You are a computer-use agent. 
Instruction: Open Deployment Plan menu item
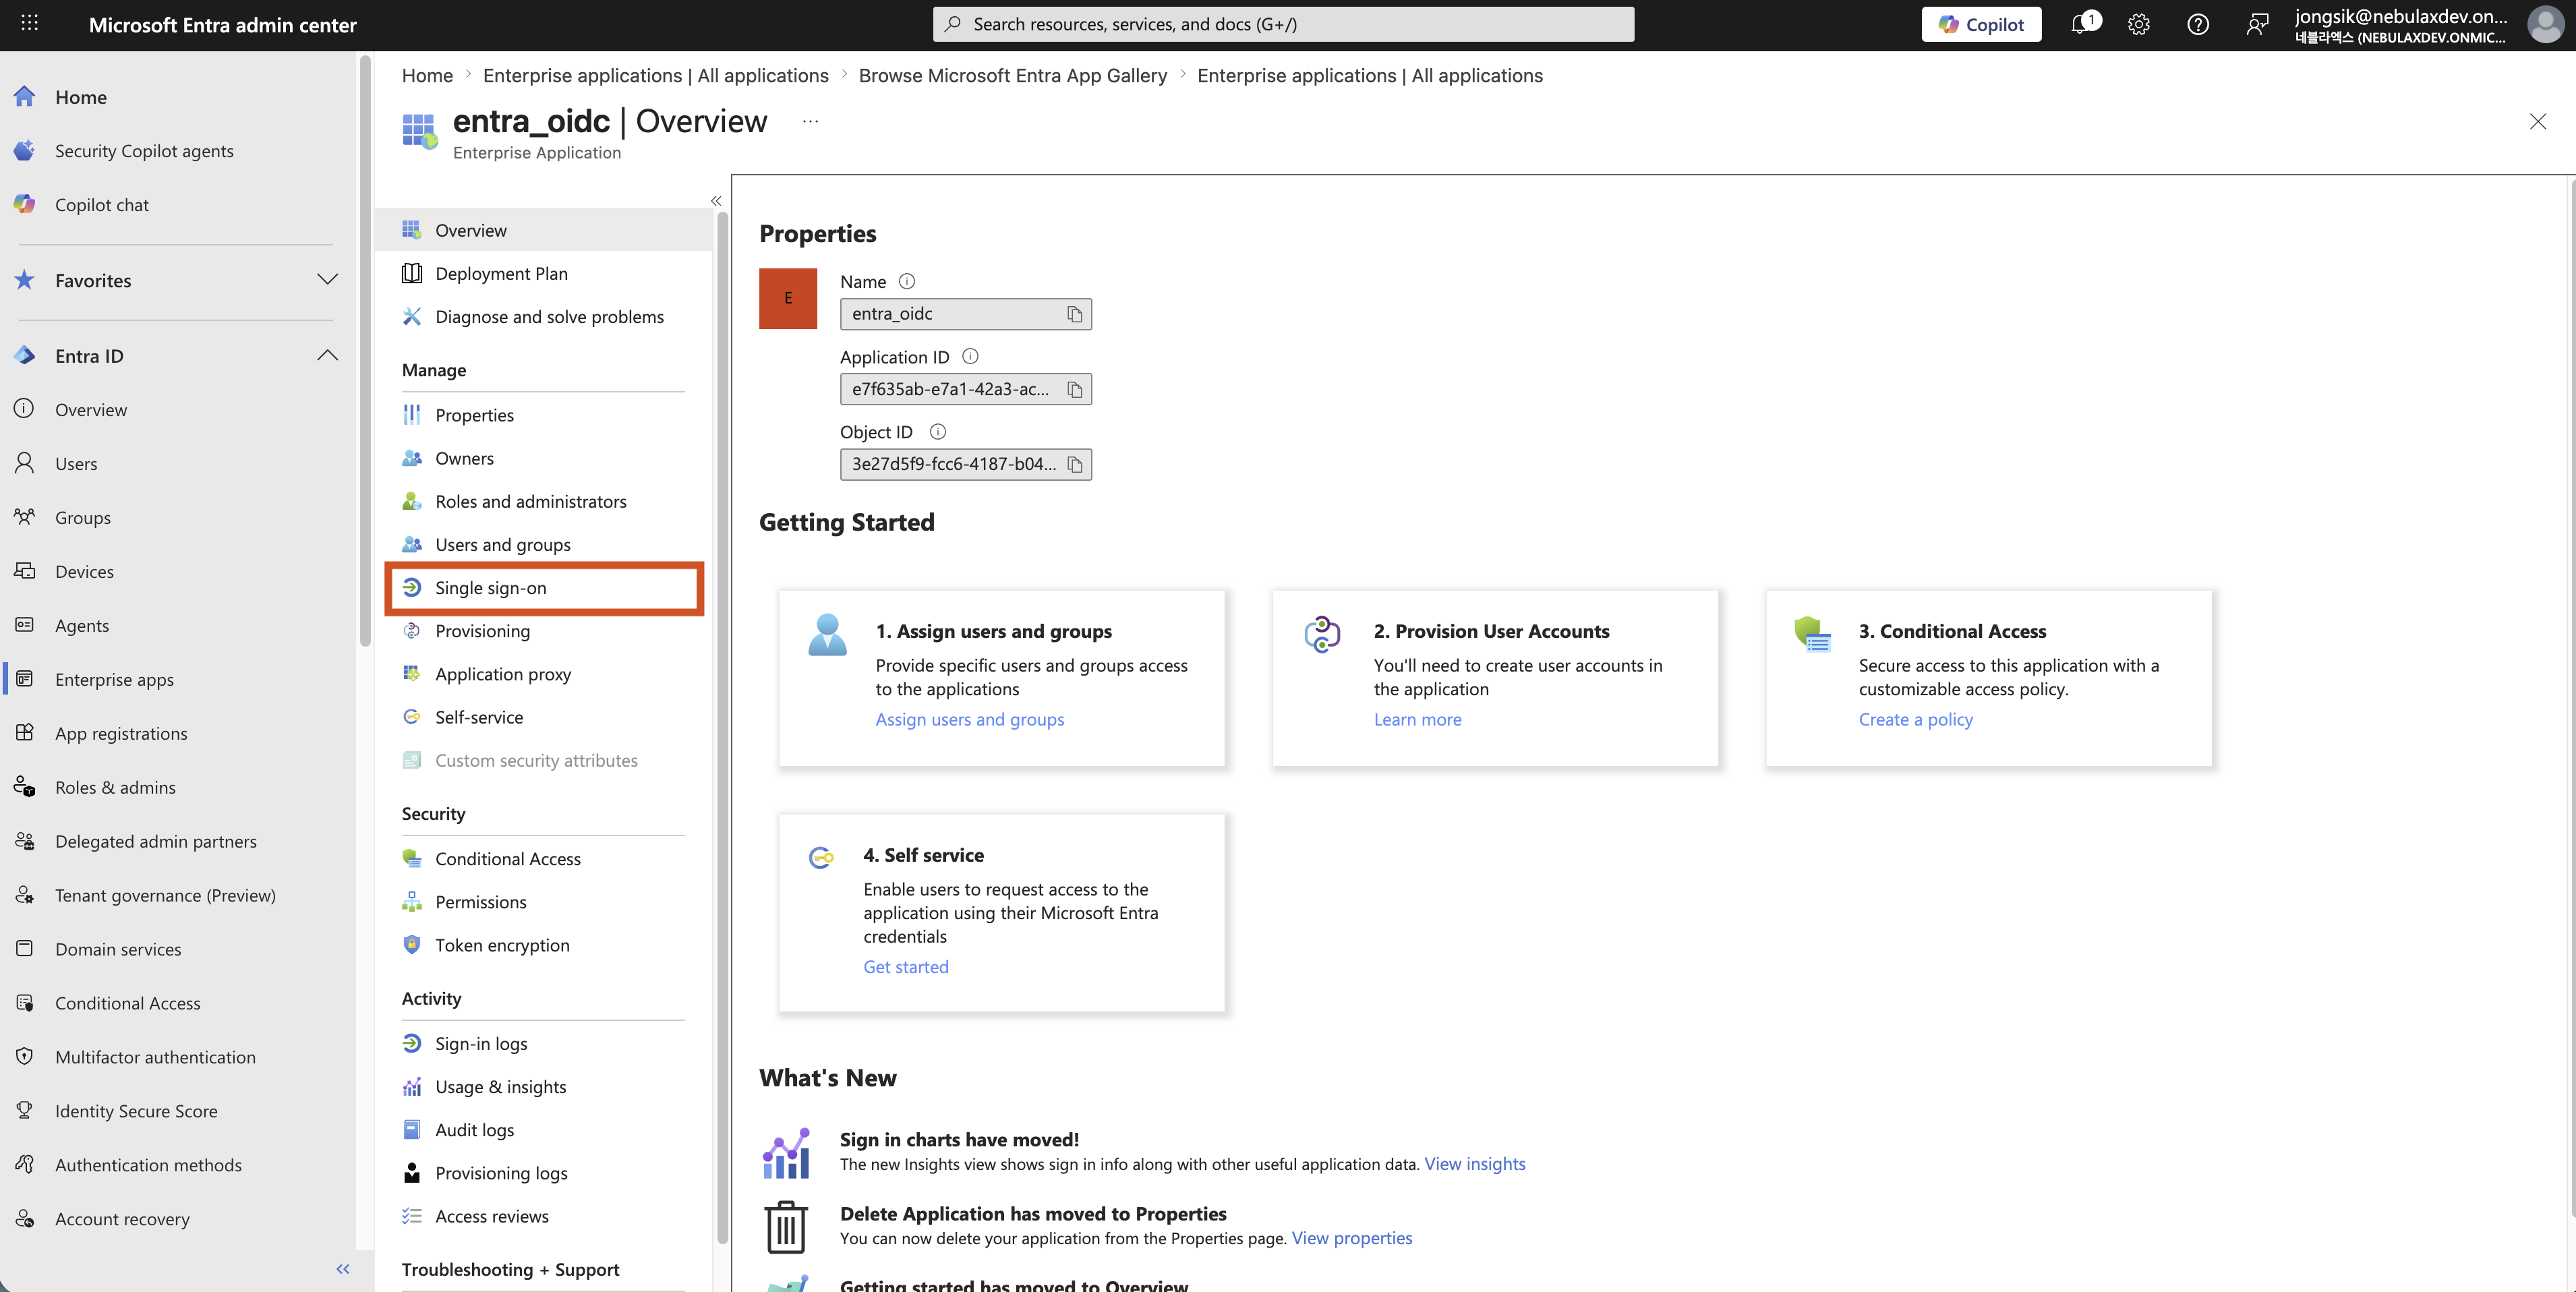pyautogui.click(x=501, y=274)
